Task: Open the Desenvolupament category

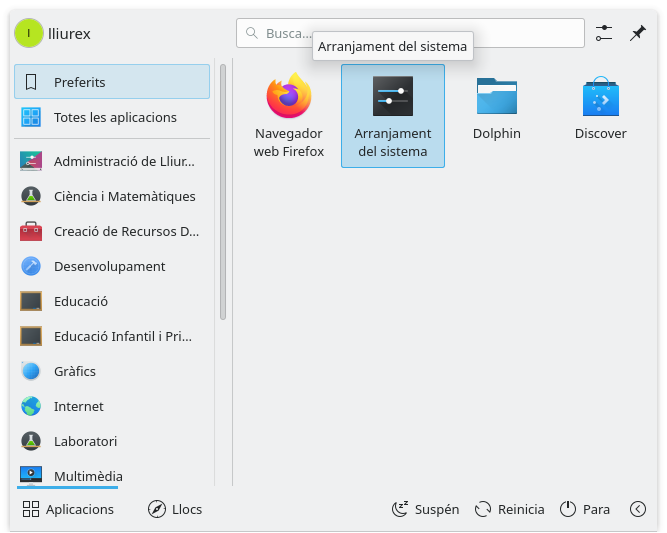Action: click(x=112, y=266)
